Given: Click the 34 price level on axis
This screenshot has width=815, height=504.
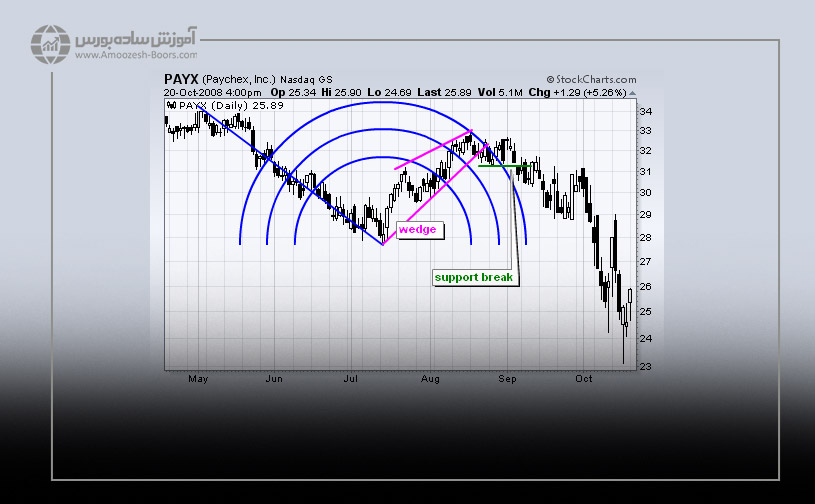Looking at the screenshot, I should [645, 111].
